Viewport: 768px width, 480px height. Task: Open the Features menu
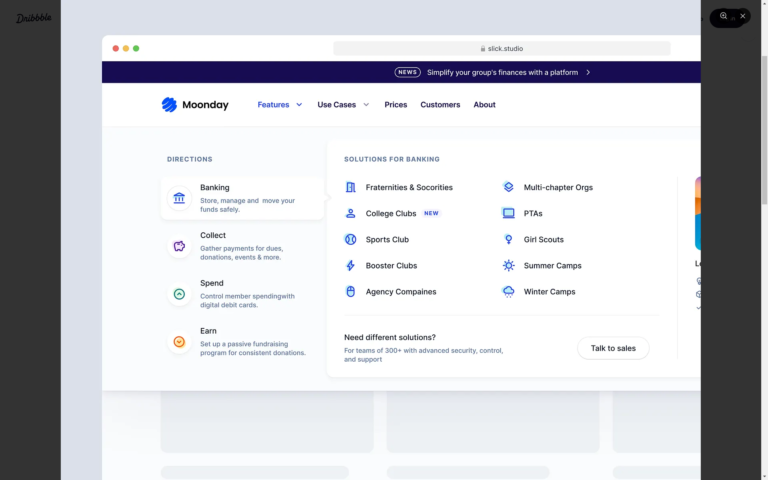[x=273, y=104]
